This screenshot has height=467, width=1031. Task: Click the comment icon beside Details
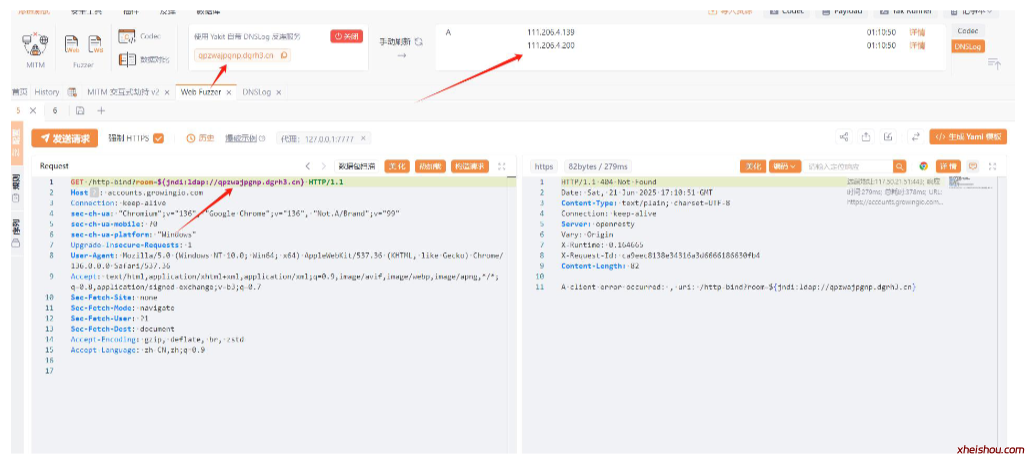click(x=973, y=166)
